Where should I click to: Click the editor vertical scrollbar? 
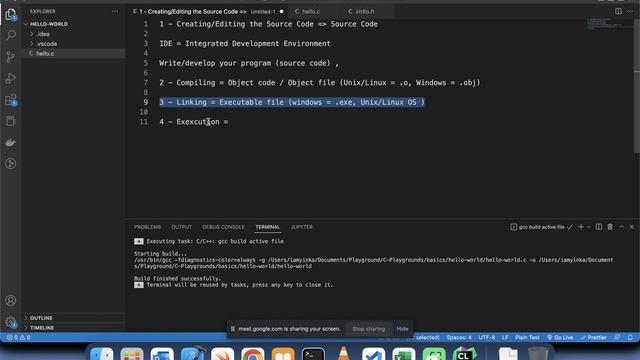click(637, 86)
